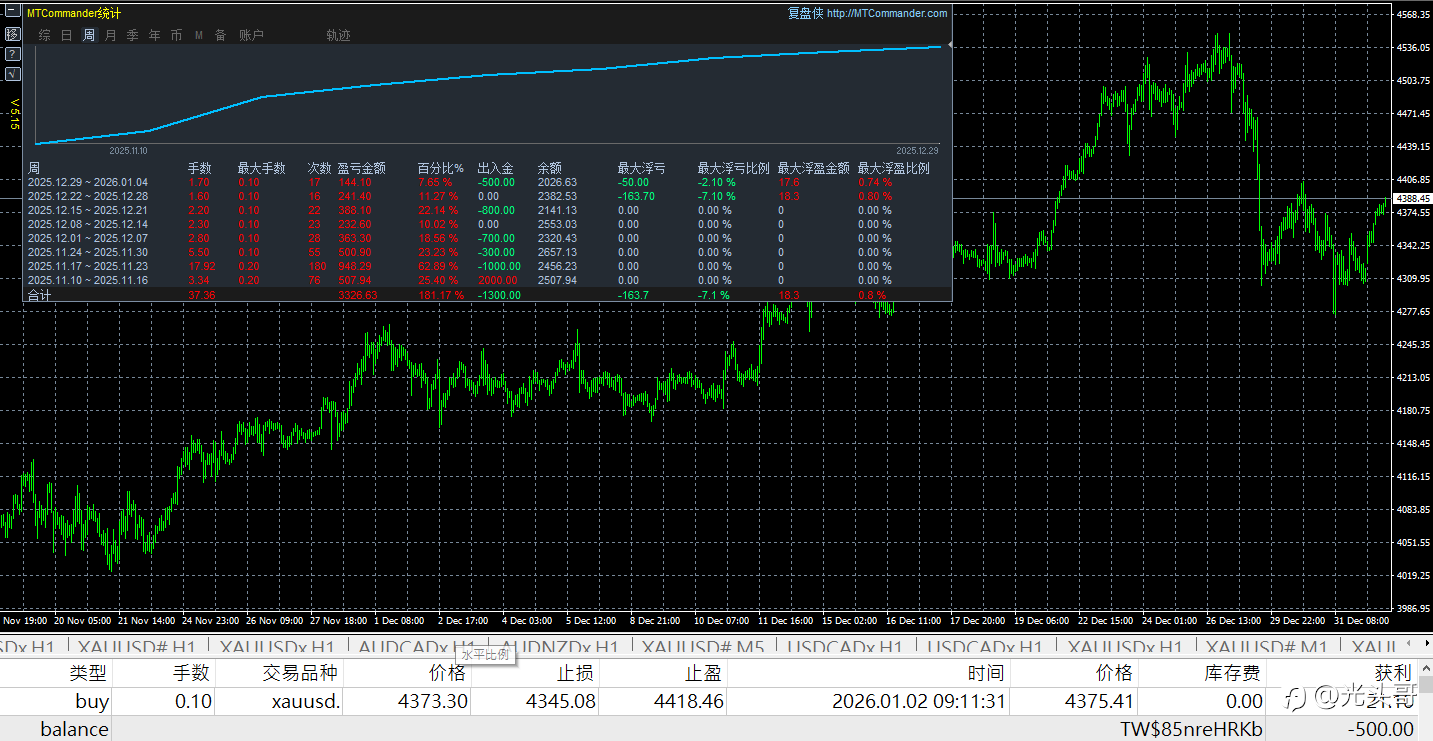This screenshot has height=741, width=1433.
Task: Click the 最大浮亏 column header
Action: click(x=641, y=168)
